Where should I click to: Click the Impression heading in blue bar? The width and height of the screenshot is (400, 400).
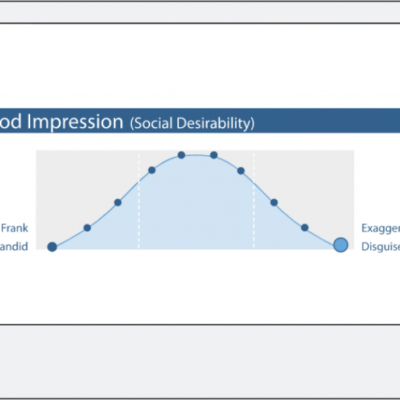75,122
